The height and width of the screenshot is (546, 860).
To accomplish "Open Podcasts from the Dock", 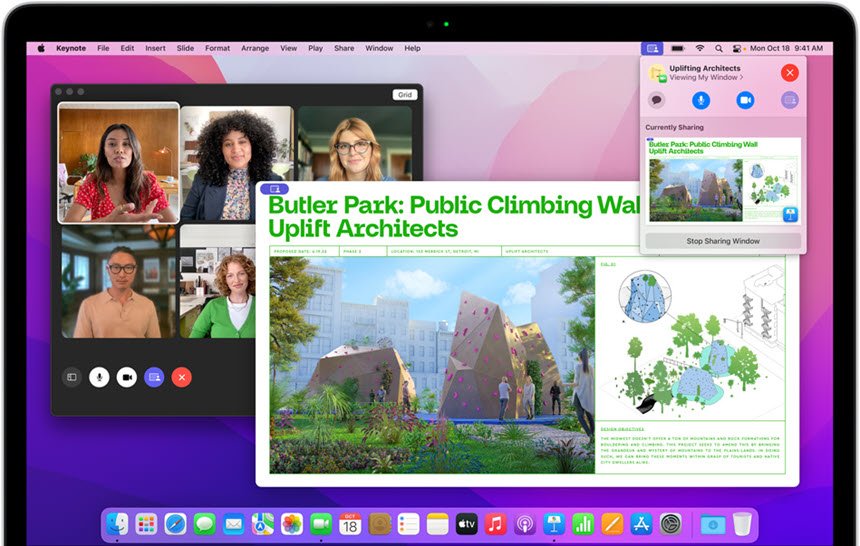I will coord(525,525).
